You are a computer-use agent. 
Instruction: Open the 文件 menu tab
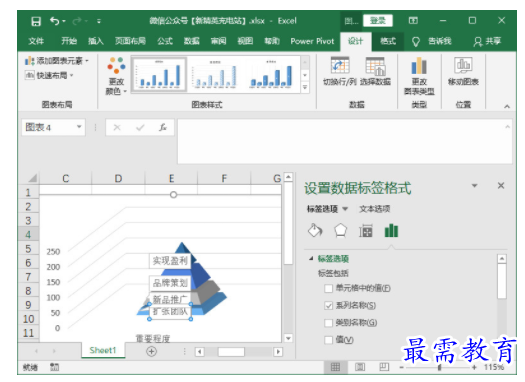click(36, 41)
